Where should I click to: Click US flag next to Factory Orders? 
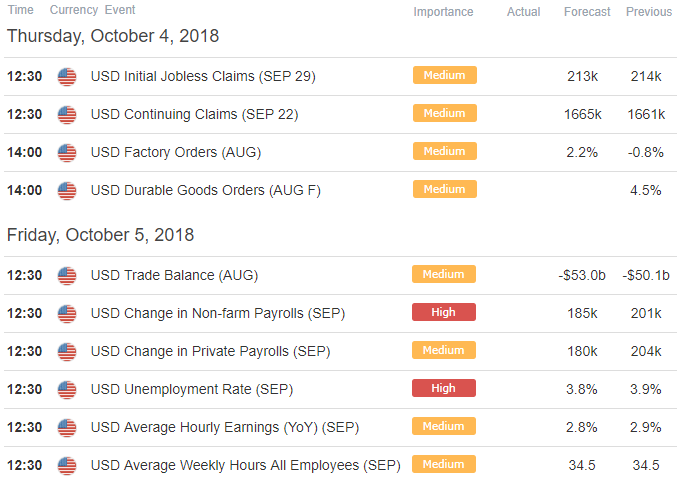[67, 153]
